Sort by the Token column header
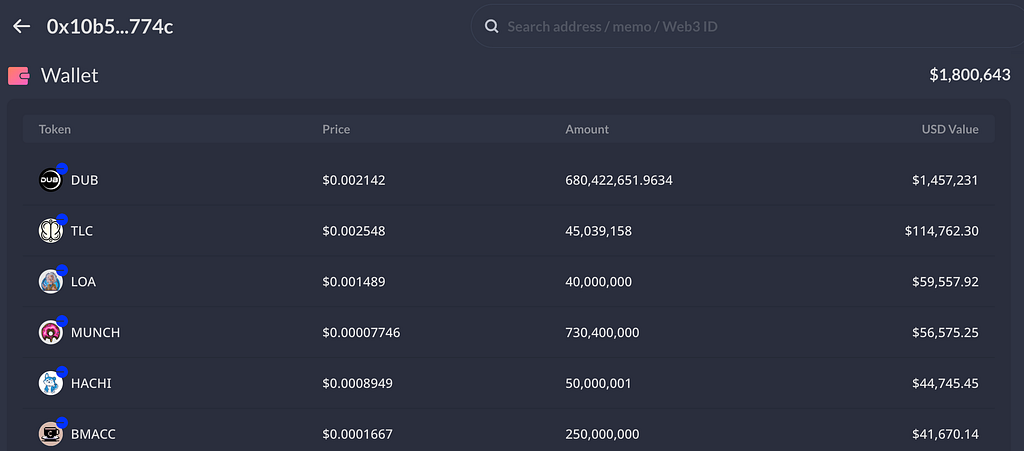Image resolution: width=1024 pixels, height=451 pixels. pyautogui.click(x=55, y=129)
